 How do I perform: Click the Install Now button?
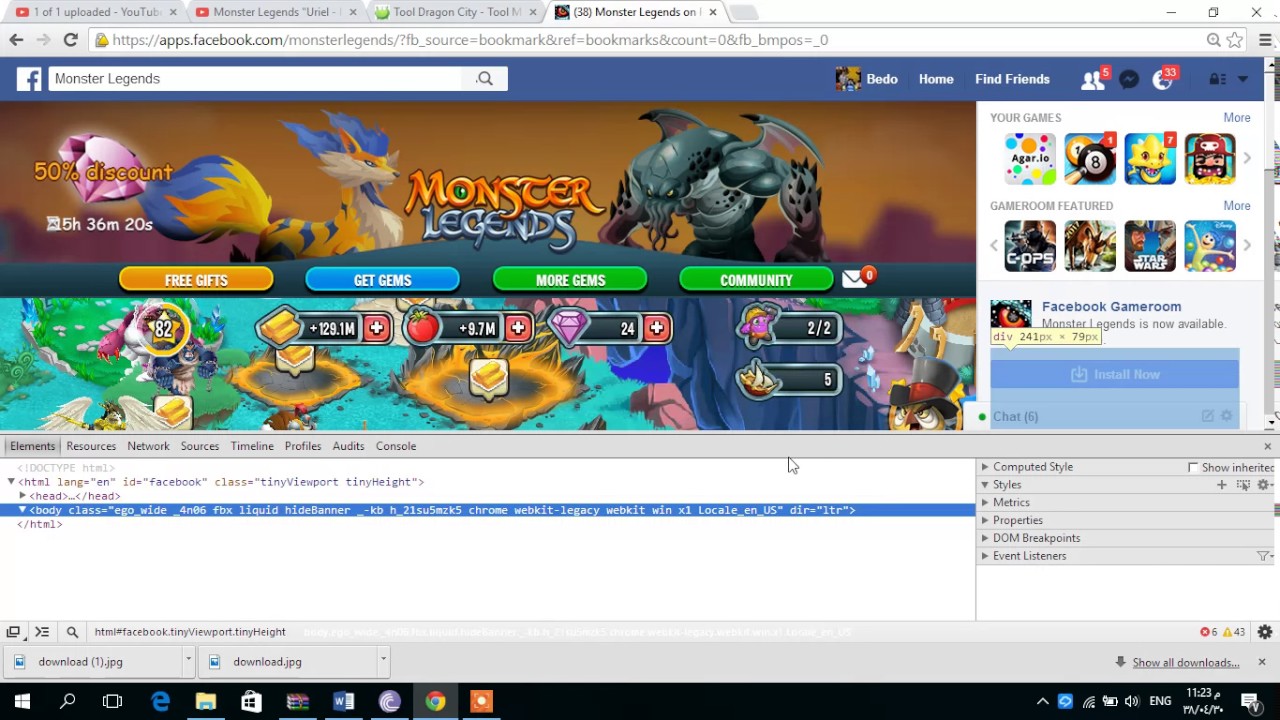(x=1115, y=374)
